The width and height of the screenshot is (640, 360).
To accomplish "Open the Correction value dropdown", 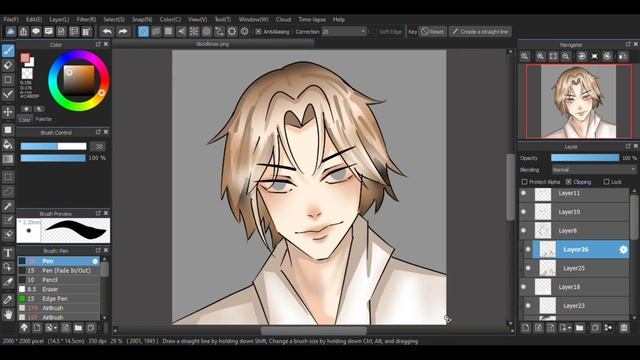I will pos(344,31).
